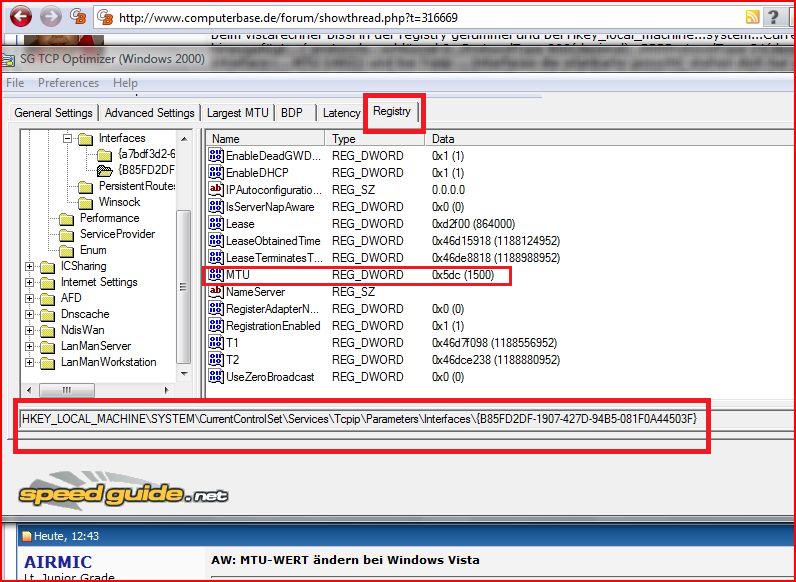Click the open {B85FD2DF folder icon
796x582 pixels.
tap(105, 170)
